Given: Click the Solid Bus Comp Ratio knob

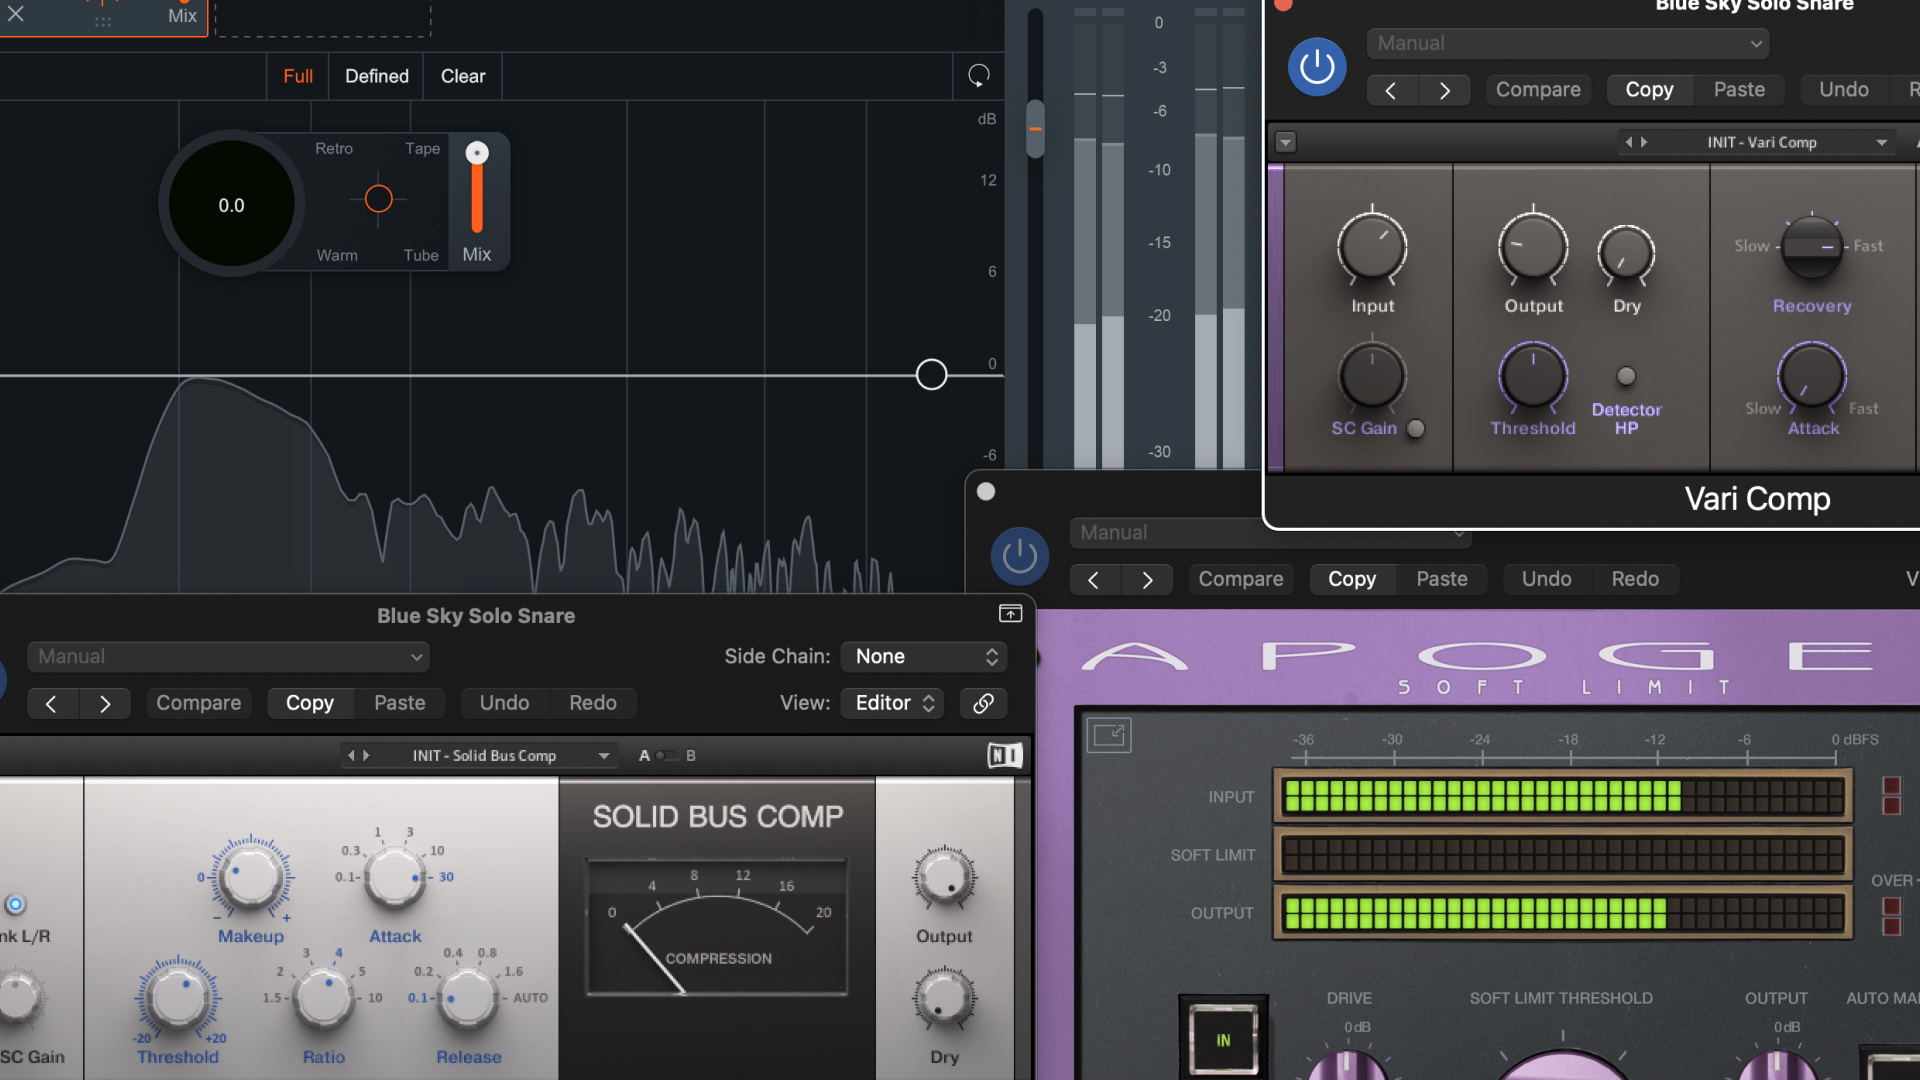Looking at the screenshot, I should click(323, 997).
